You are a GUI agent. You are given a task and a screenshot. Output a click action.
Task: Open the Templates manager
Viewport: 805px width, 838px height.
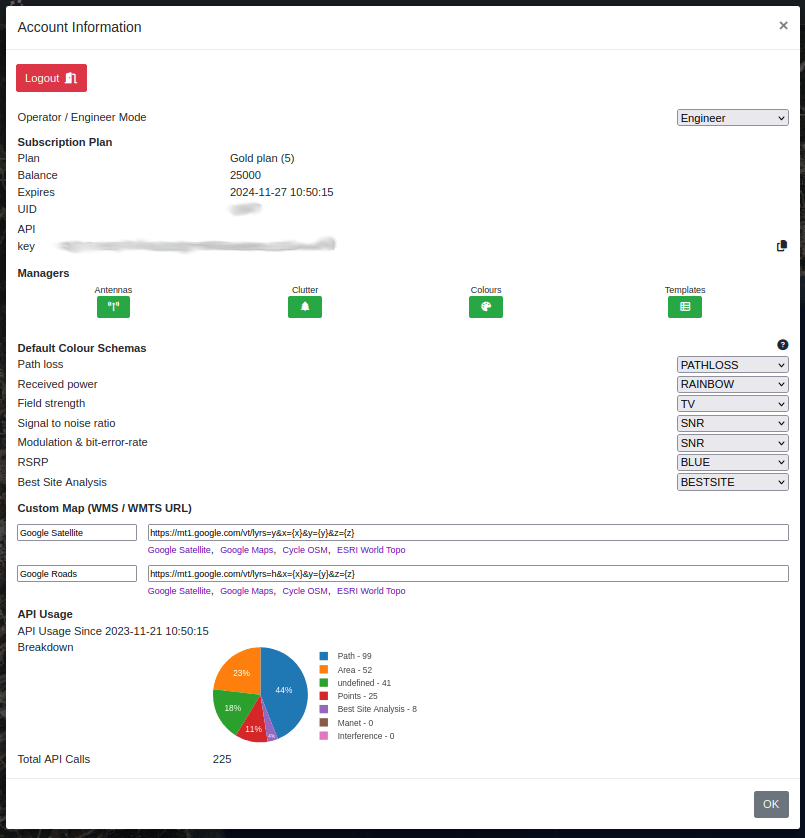pos(684,307)
